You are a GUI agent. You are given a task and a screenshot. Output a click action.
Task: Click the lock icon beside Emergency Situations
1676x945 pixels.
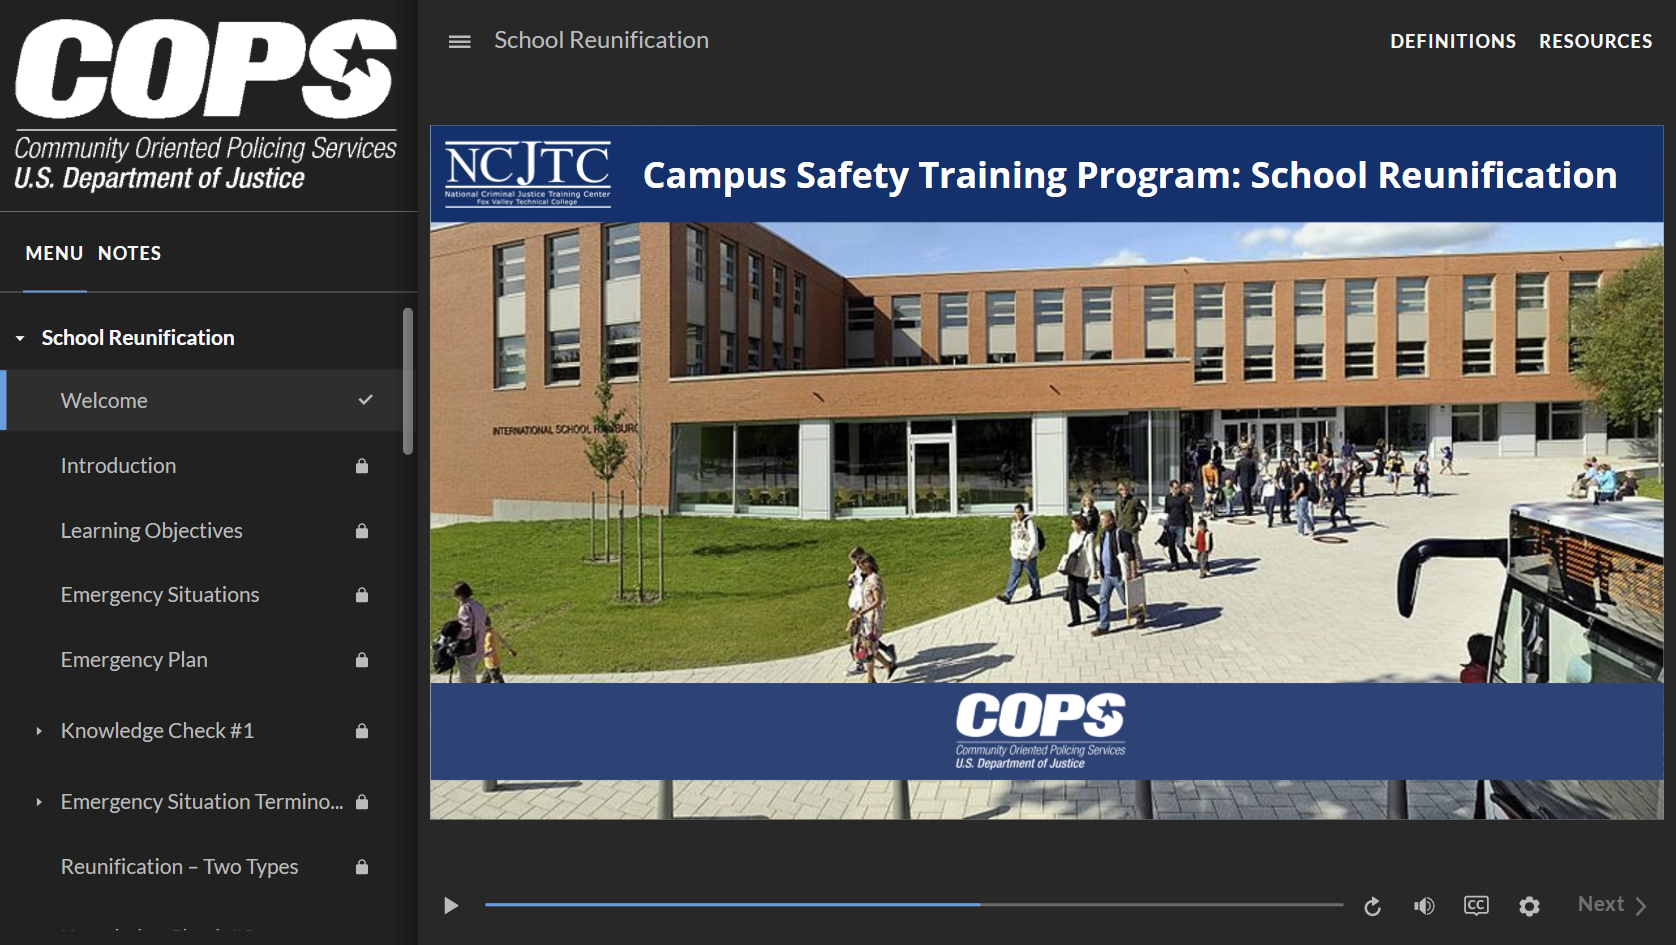(362, 595)
